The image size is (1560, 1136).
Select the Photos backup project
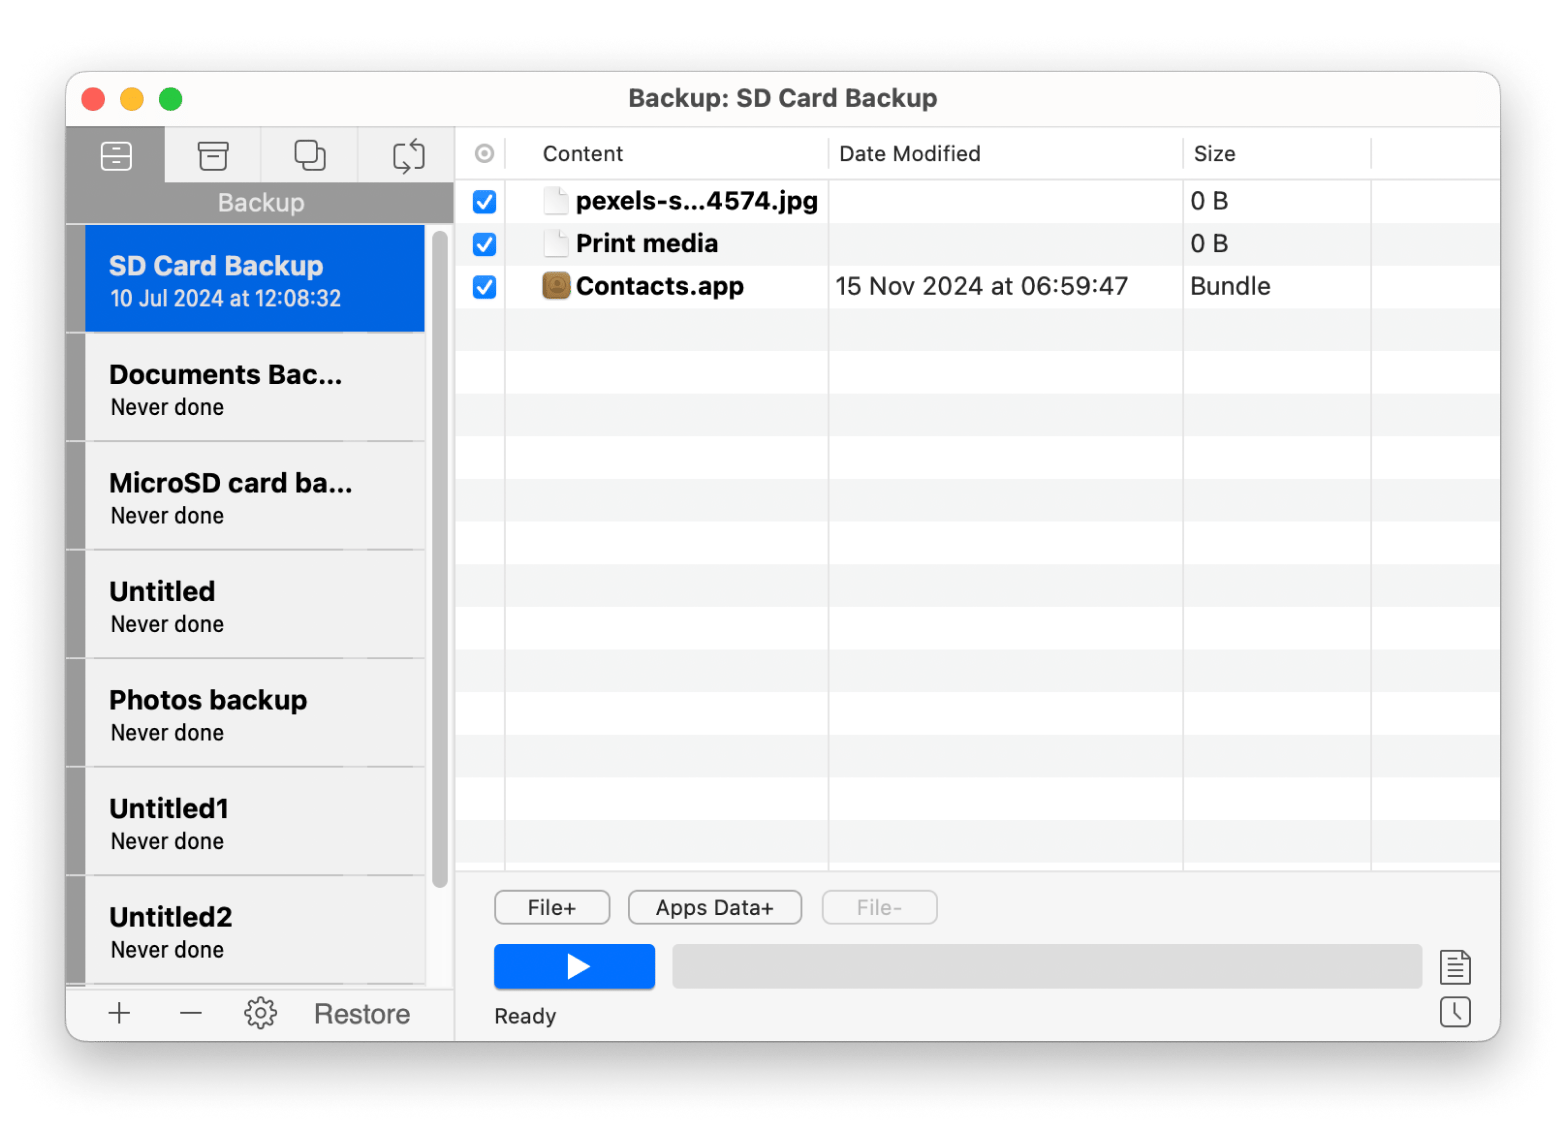coord(255,714)
